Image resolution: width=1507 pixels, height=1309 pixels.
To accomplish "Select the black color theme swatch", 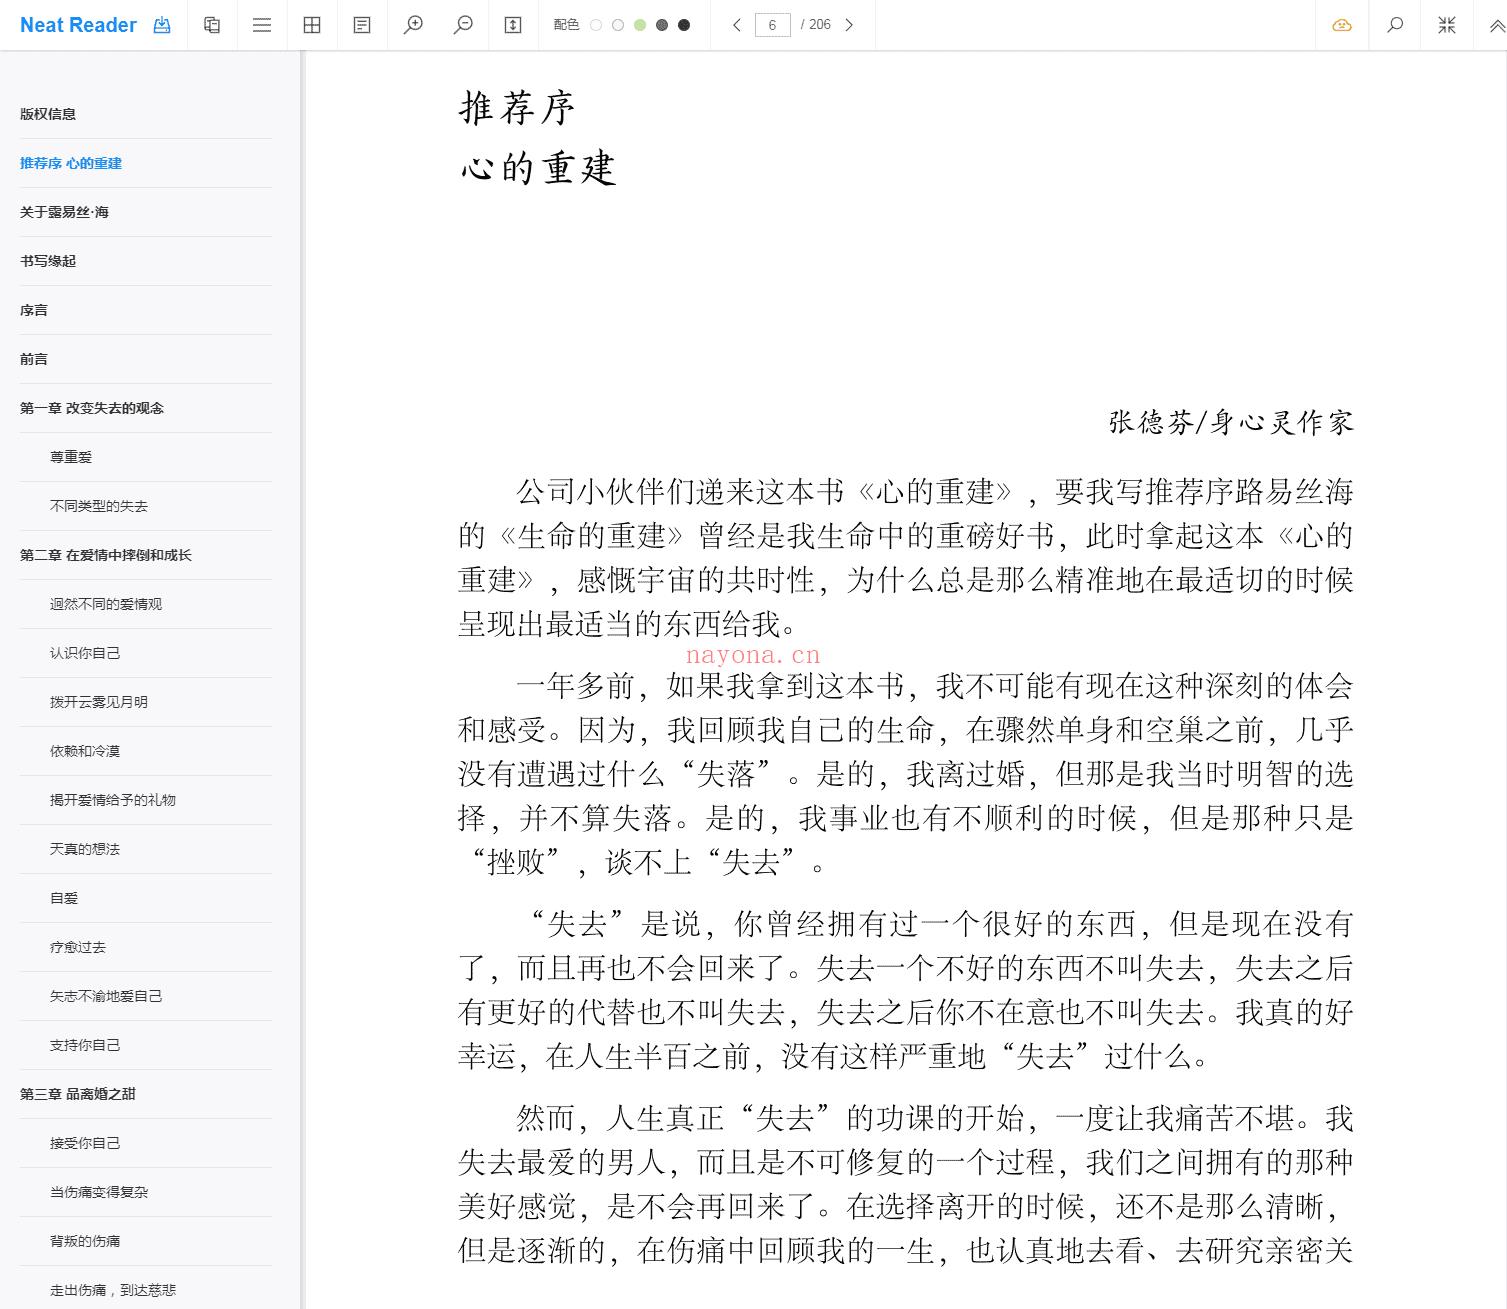I will point(684,25).
